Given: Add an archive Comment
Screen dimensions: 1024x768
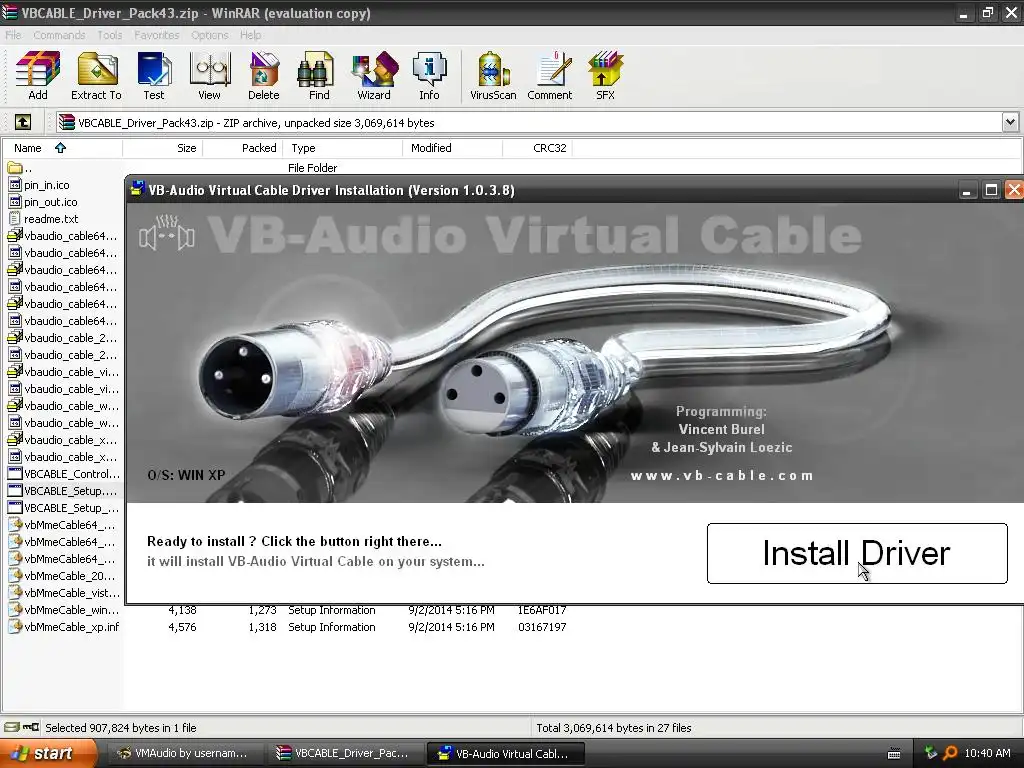Looking at the screenshot, I should [x=550, y=76].
